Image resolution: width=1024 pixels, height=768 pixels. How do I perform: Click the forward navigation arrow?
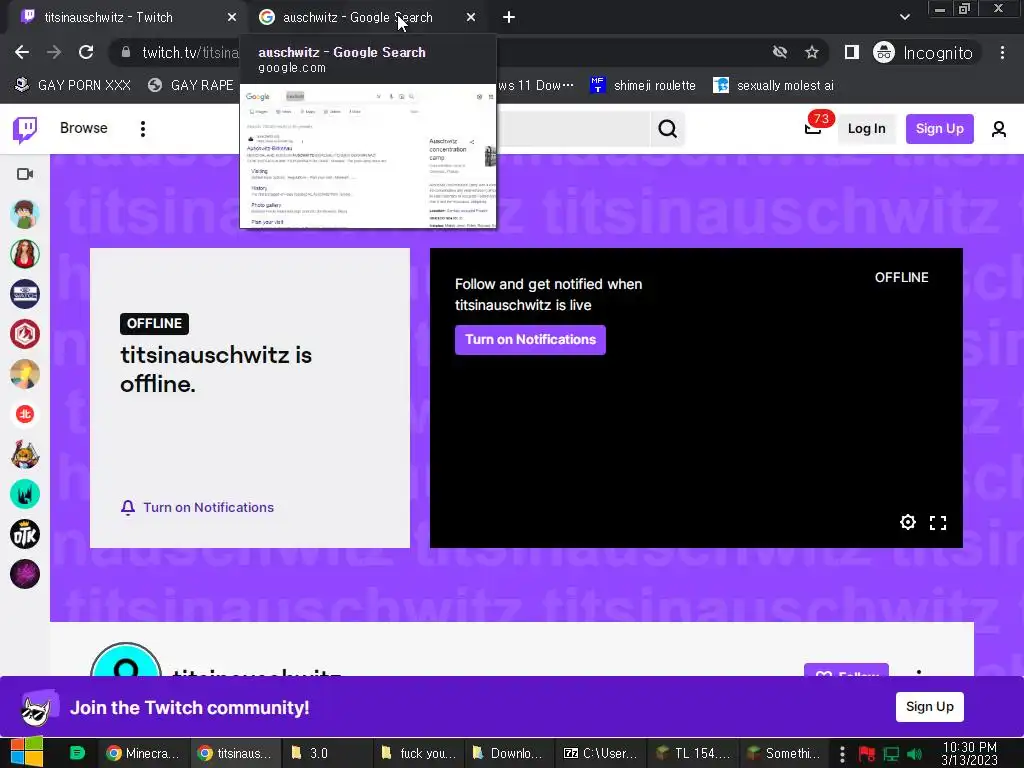(x=54, y=52)
